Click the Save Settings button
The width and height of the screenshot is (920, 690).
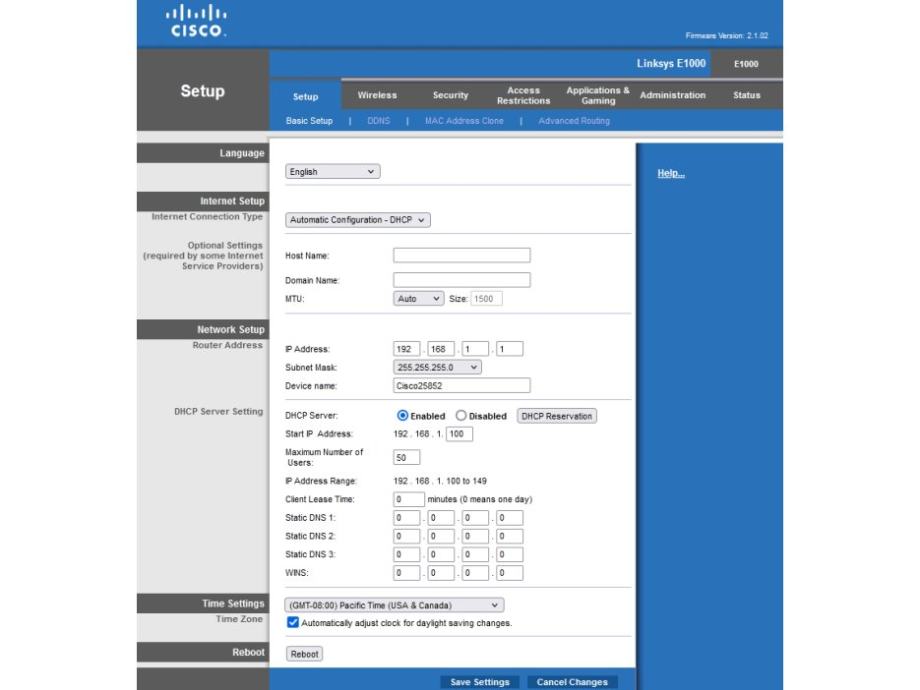[480, 682]
